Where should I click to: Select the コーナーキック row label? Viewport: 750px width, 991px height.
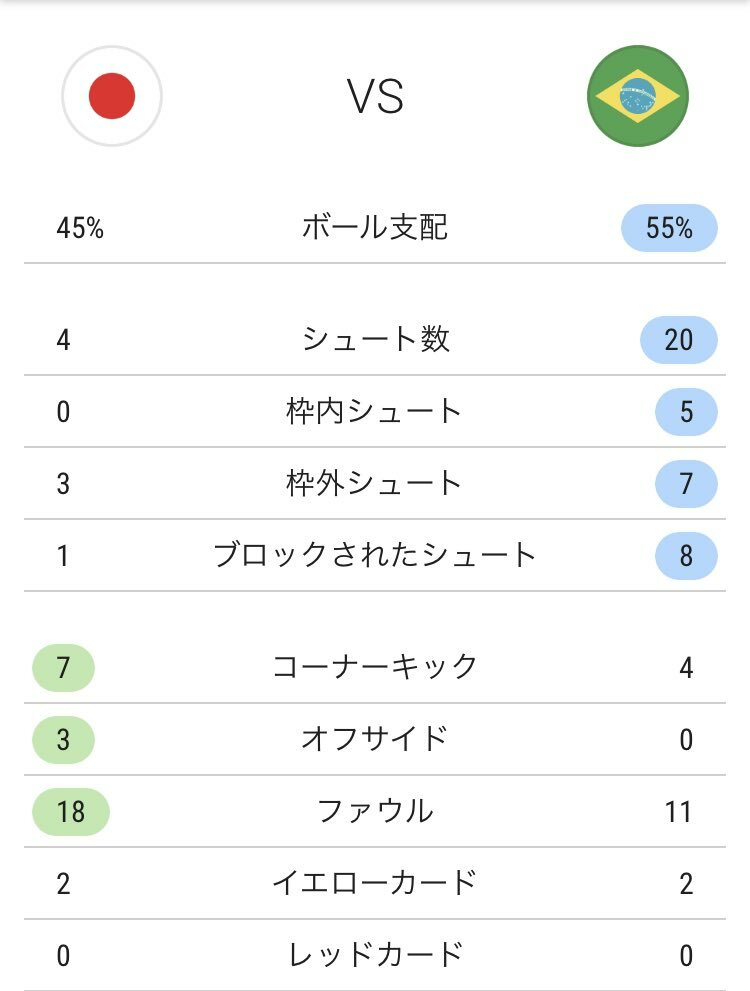coord(375,668)
